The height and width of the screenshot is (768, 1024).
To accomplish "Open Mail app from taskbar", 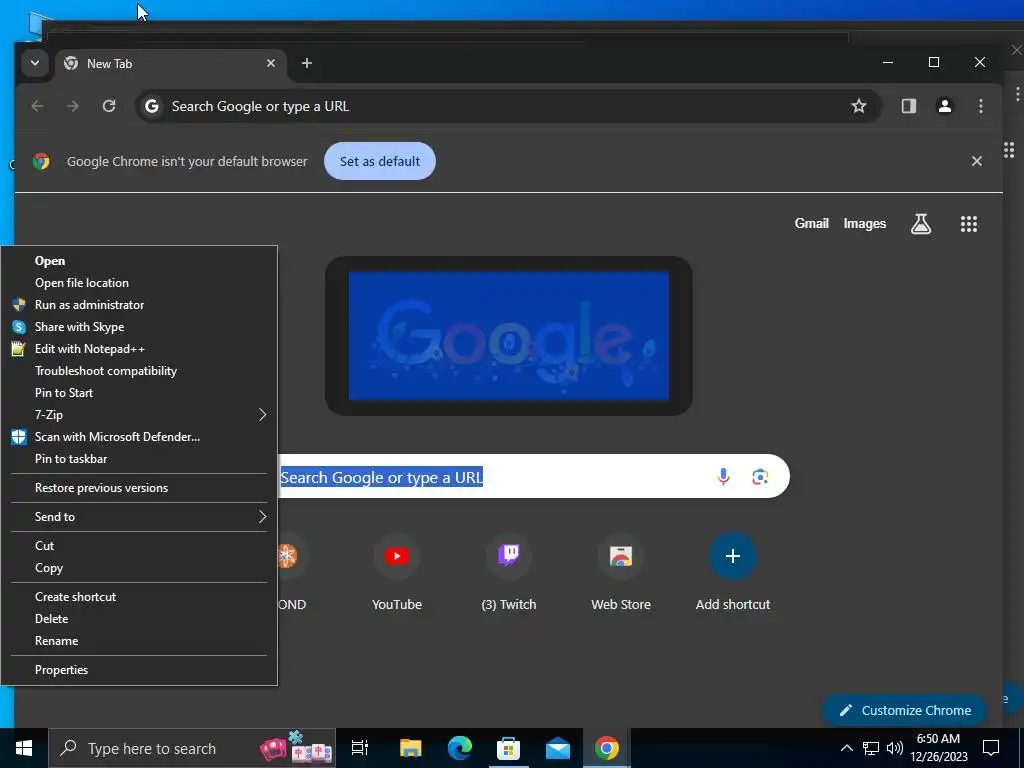I will click(558, 748).
